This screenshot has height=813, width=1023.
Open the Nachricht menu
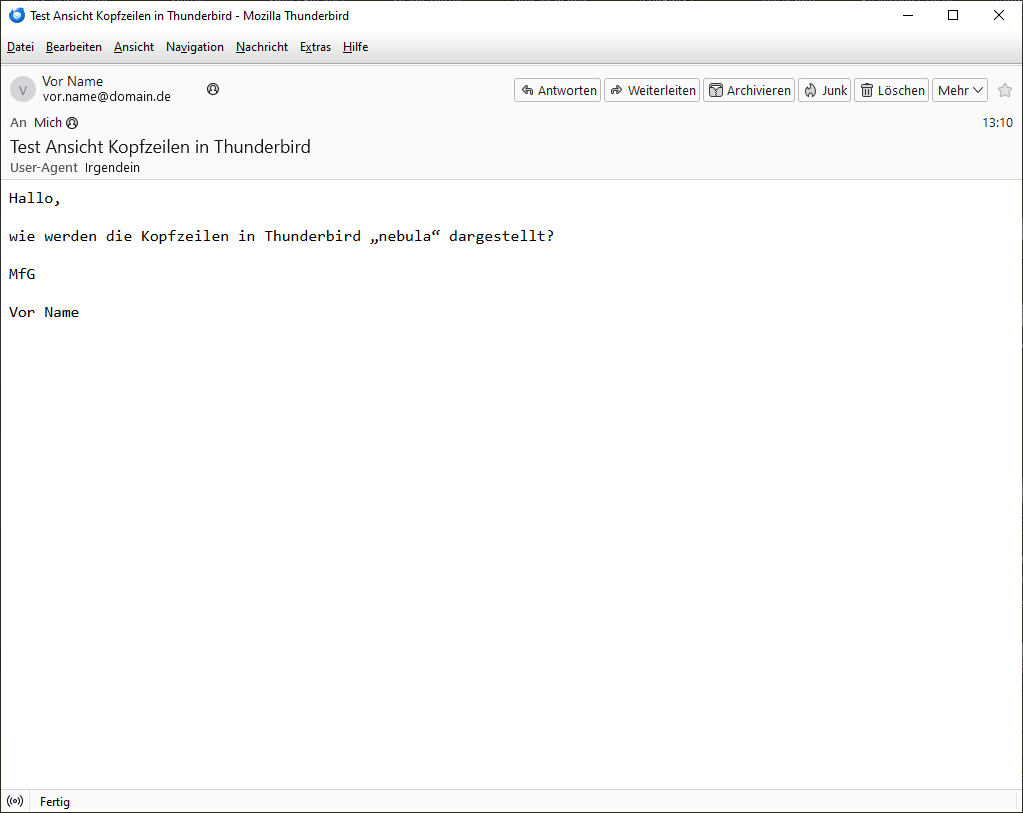click(x=262, y=47)
